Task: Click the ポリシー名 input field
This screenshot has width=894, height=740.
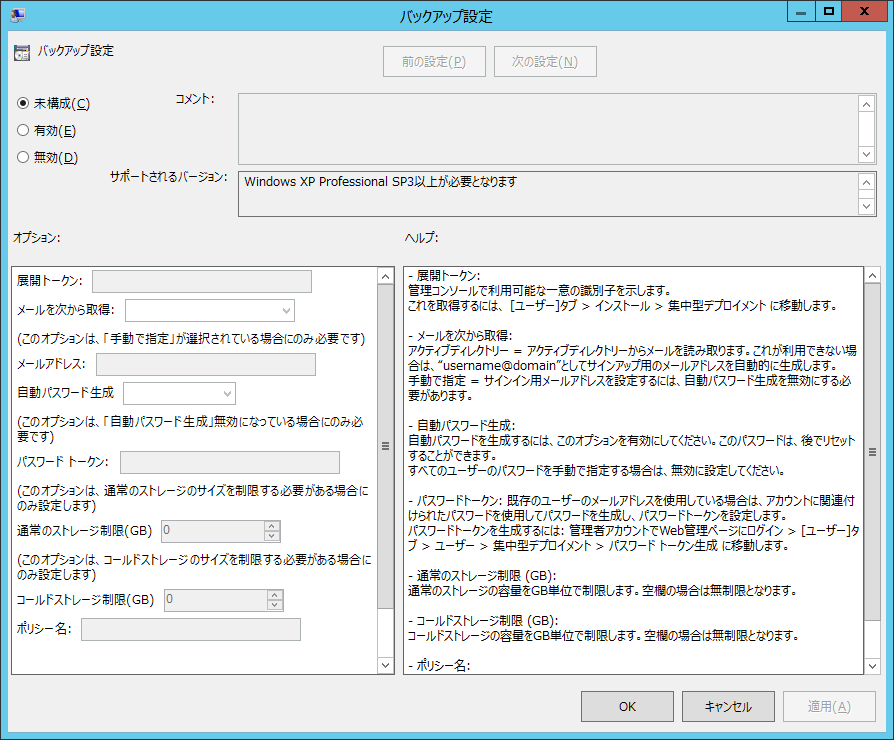Action: click(x=191, y=629)
